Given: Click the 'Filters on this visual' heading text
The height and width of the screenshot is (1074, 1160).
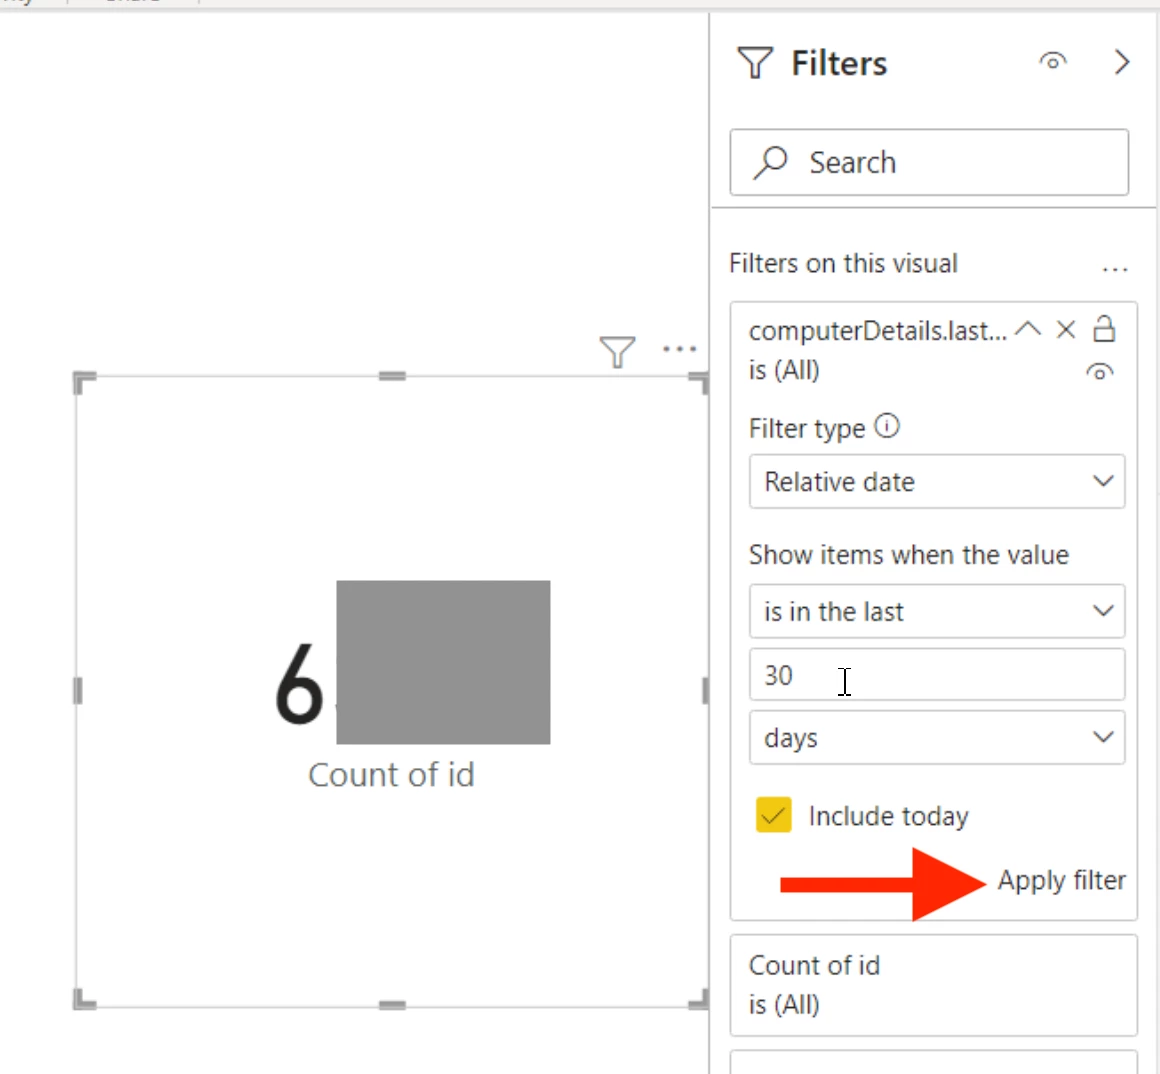Looking at the screenshot, I should point(843,263).
